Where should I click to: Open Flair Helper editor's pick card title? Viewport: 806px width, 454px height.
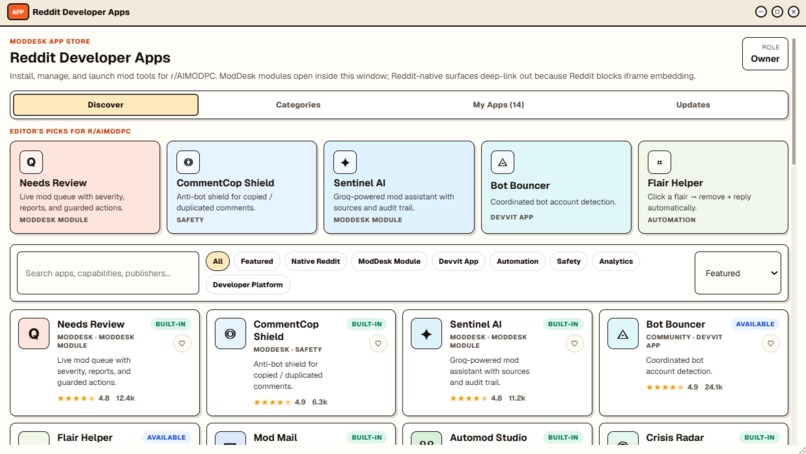[675, 183]
